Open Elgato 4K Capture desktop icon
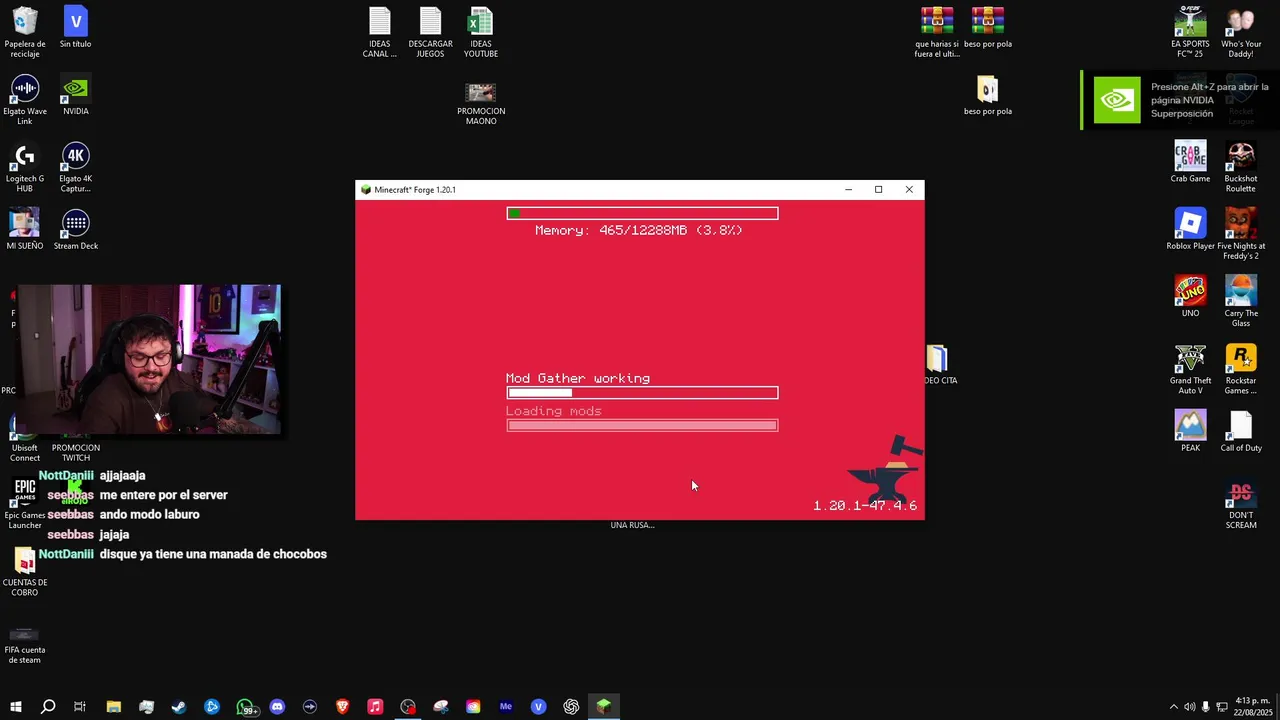1280x720 pixels. click(76, 167)
